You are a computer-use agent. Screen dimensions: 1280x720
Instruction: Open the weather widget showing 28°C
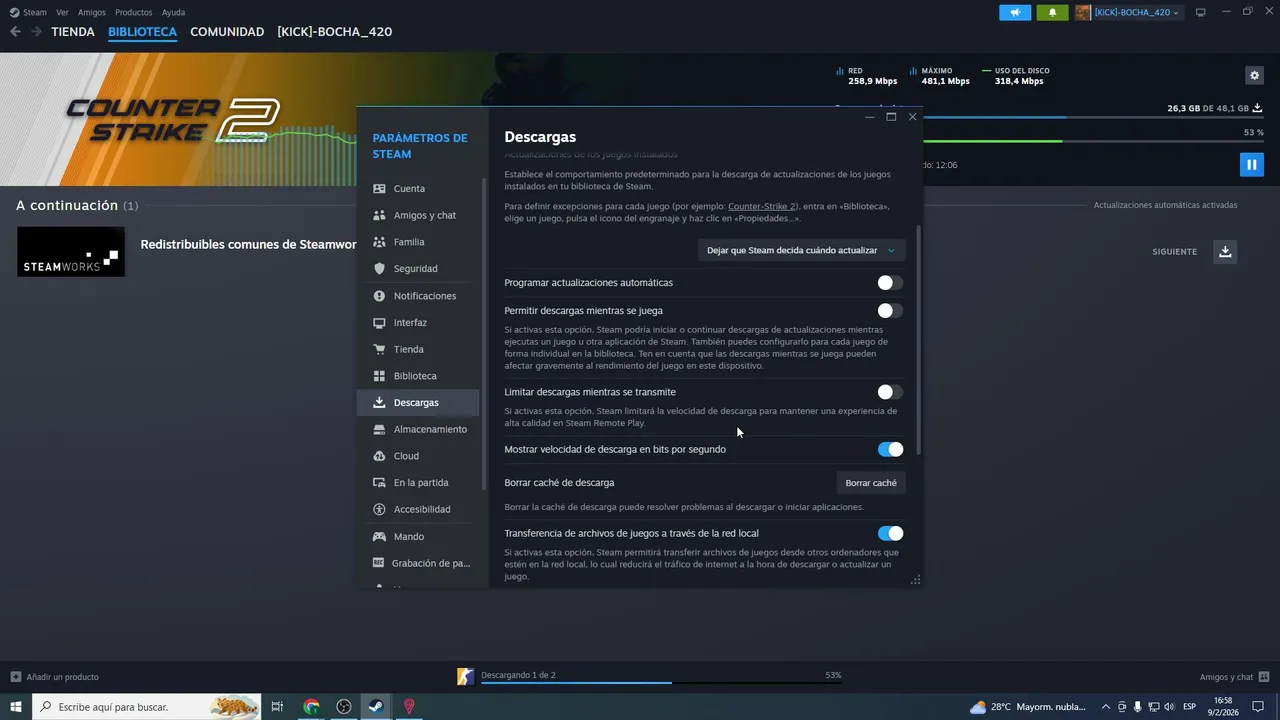point(1027,707)
